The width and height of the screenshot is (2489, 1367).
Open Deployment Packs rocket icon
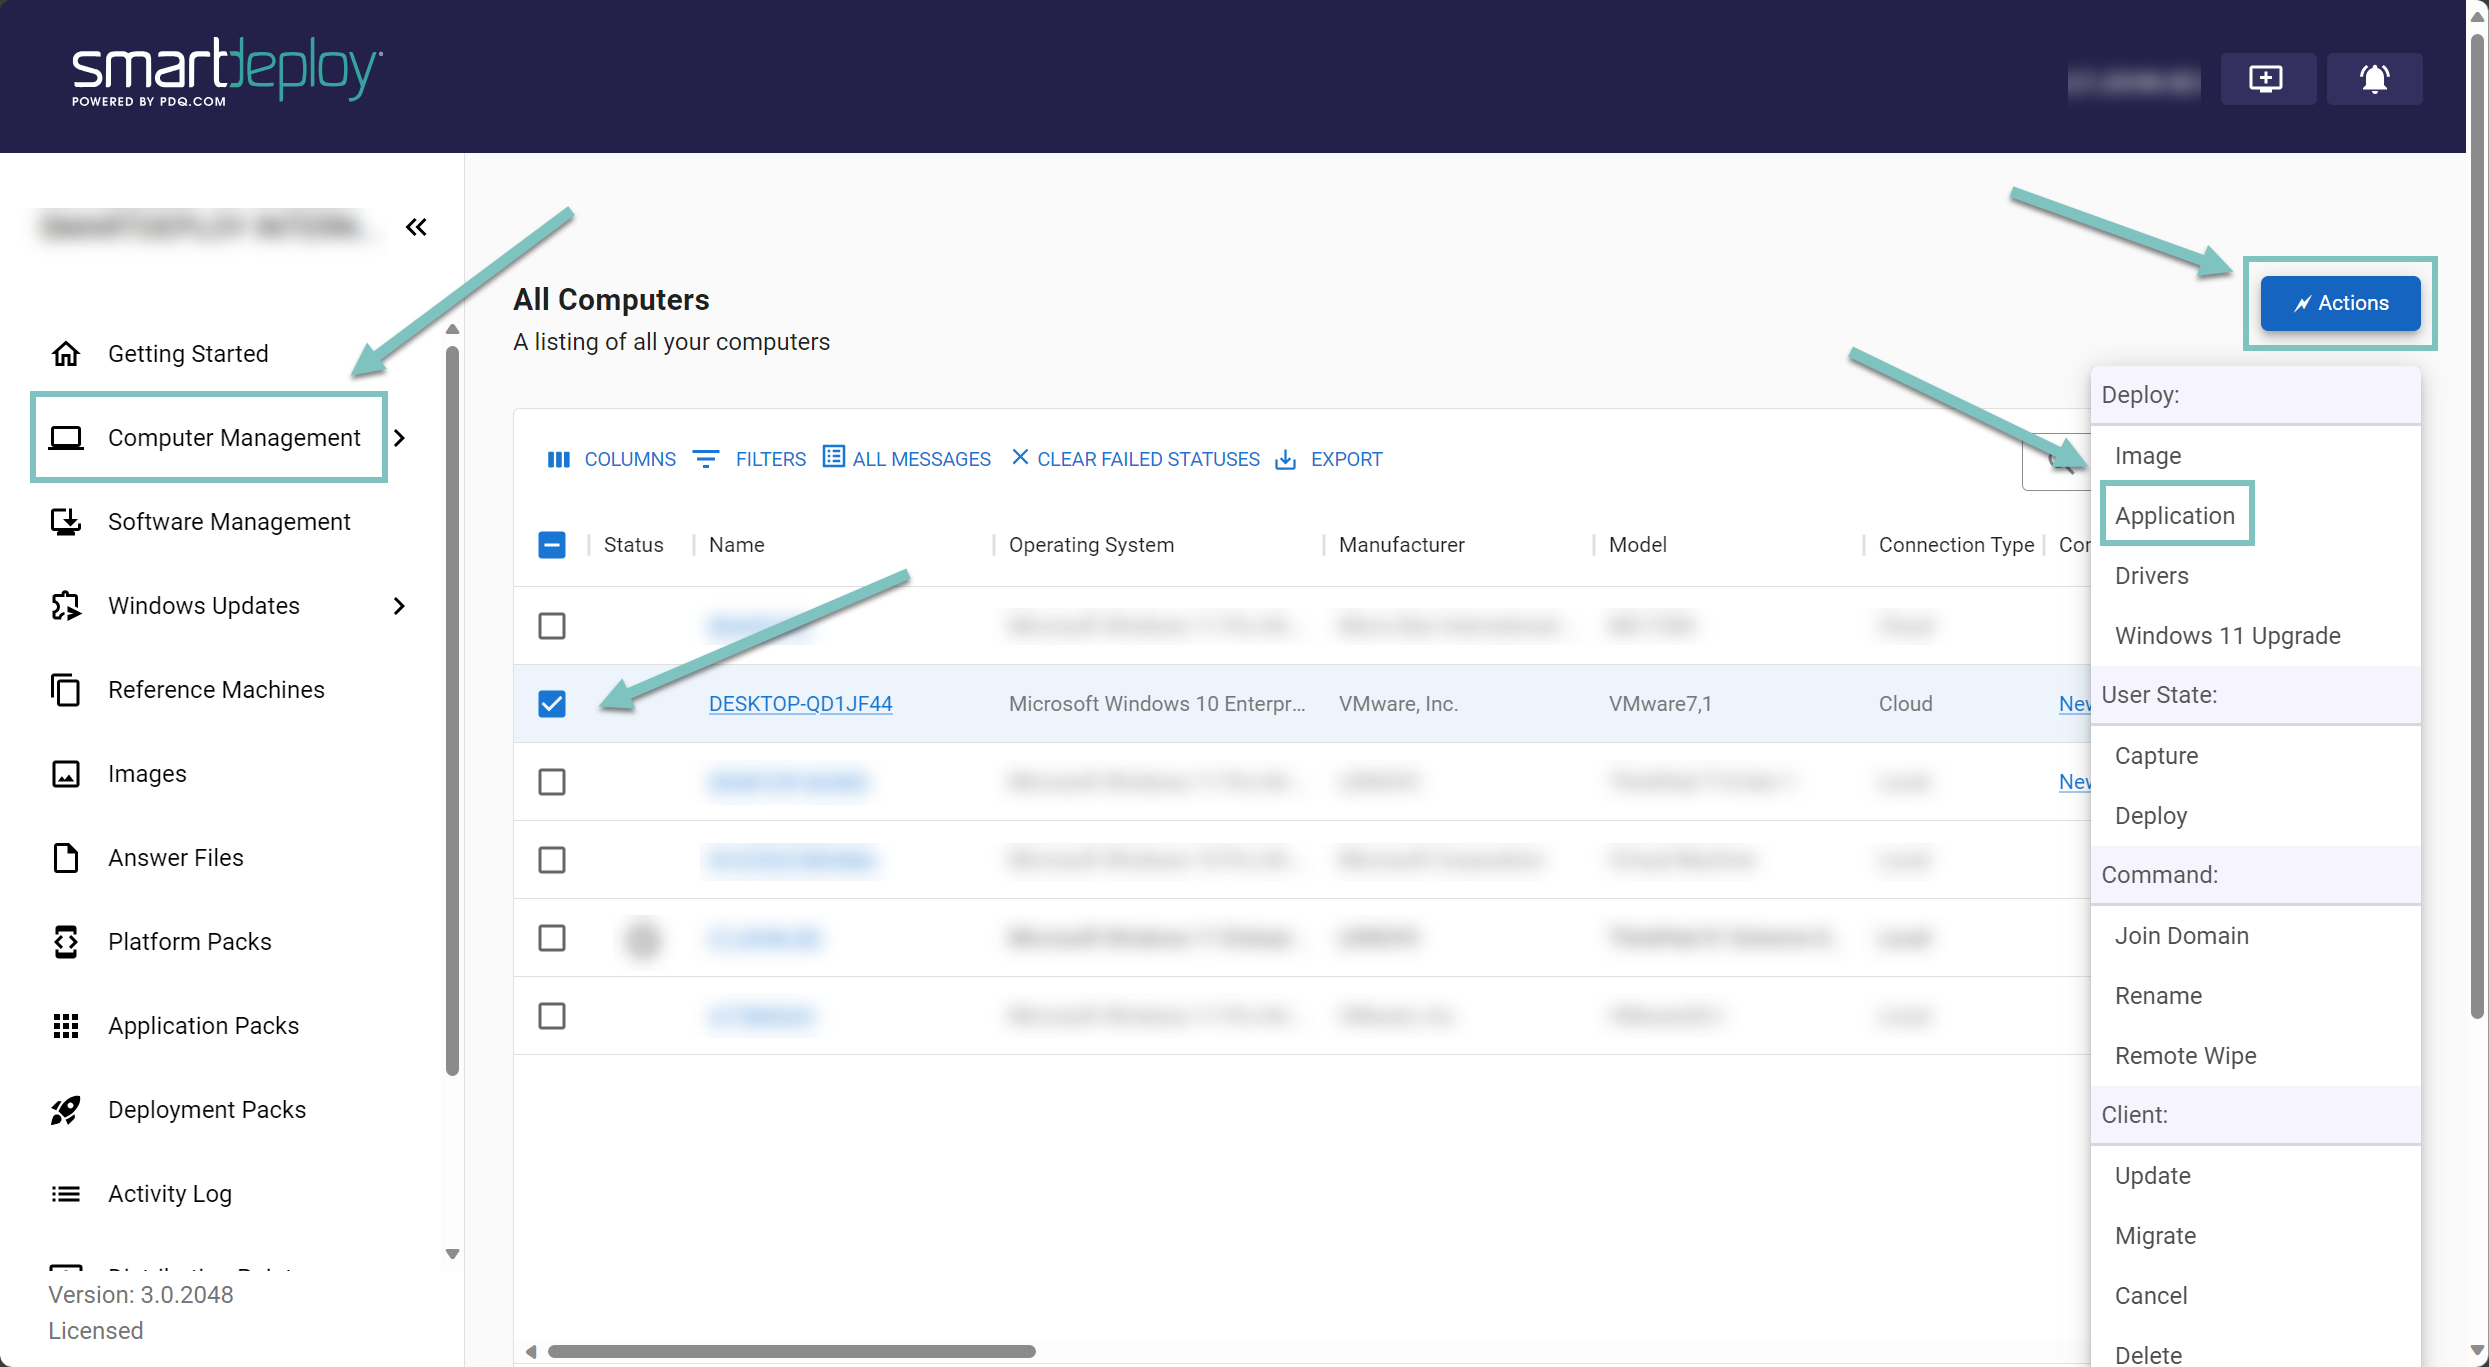66,1110
